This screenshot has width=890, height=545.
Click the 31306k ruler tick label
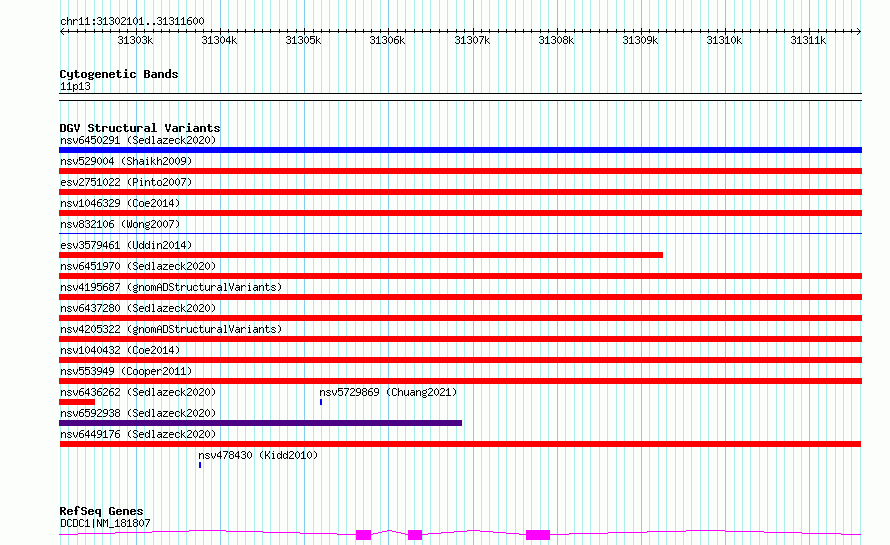coord(387,40)
